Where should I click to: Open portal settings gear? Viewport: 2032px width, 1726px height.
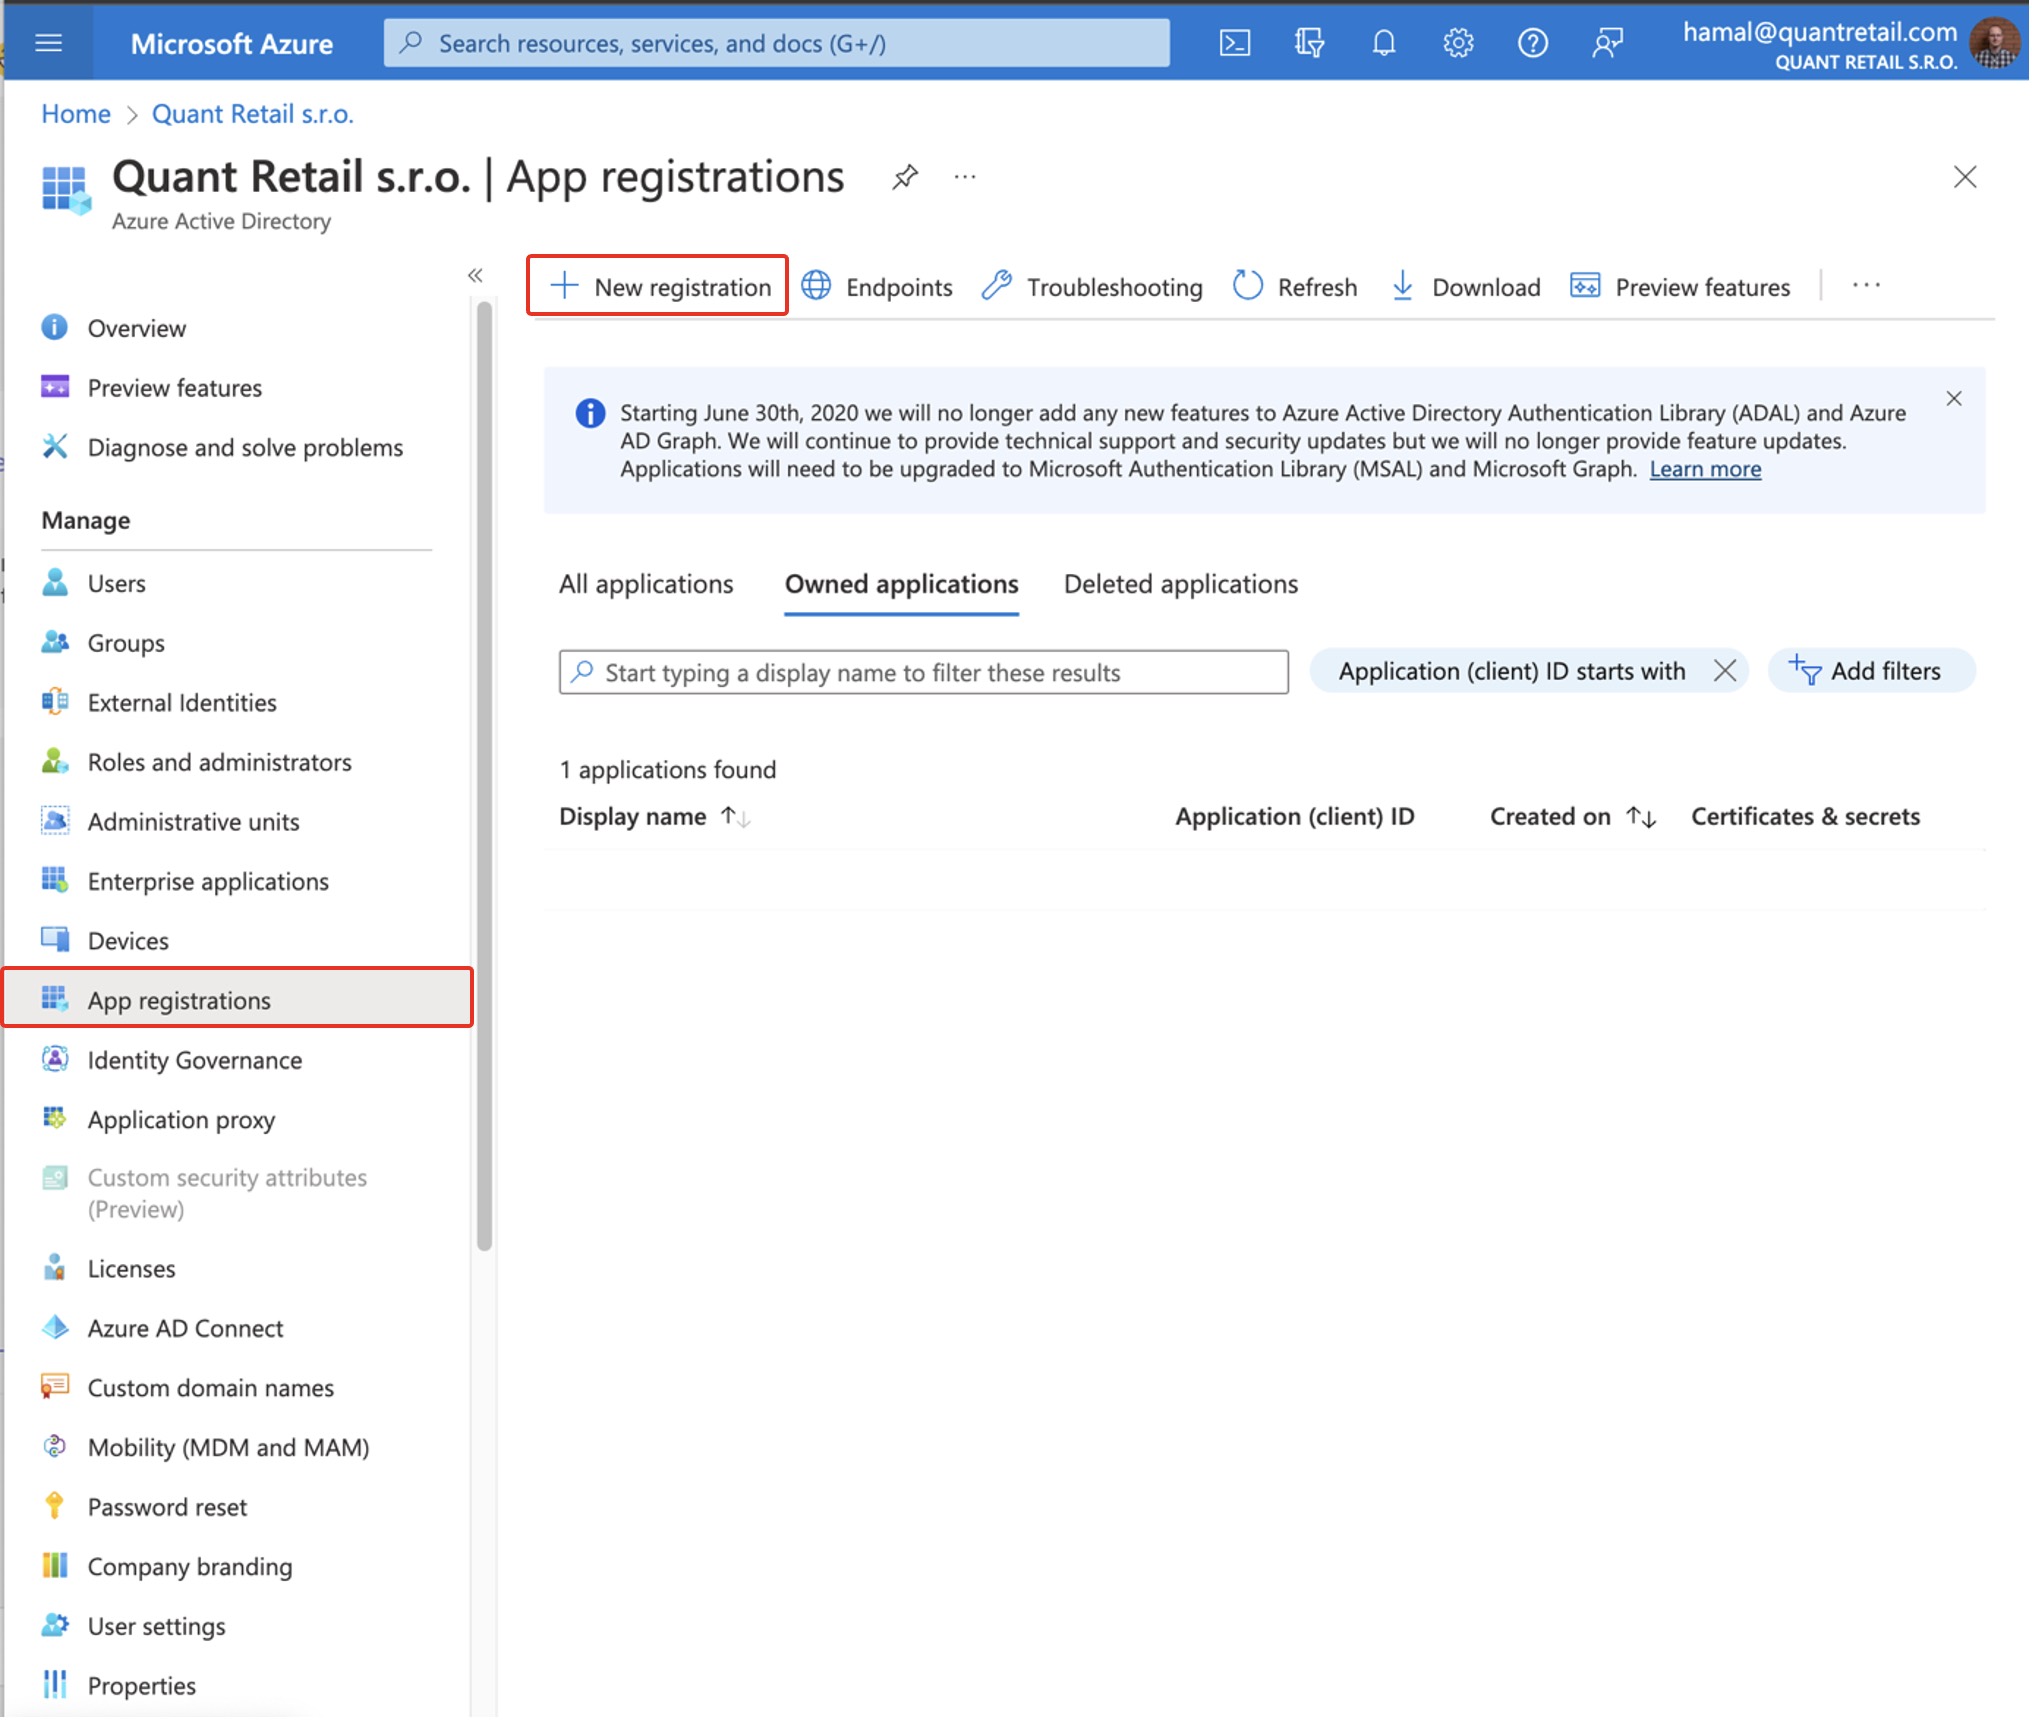(1460, 43)
